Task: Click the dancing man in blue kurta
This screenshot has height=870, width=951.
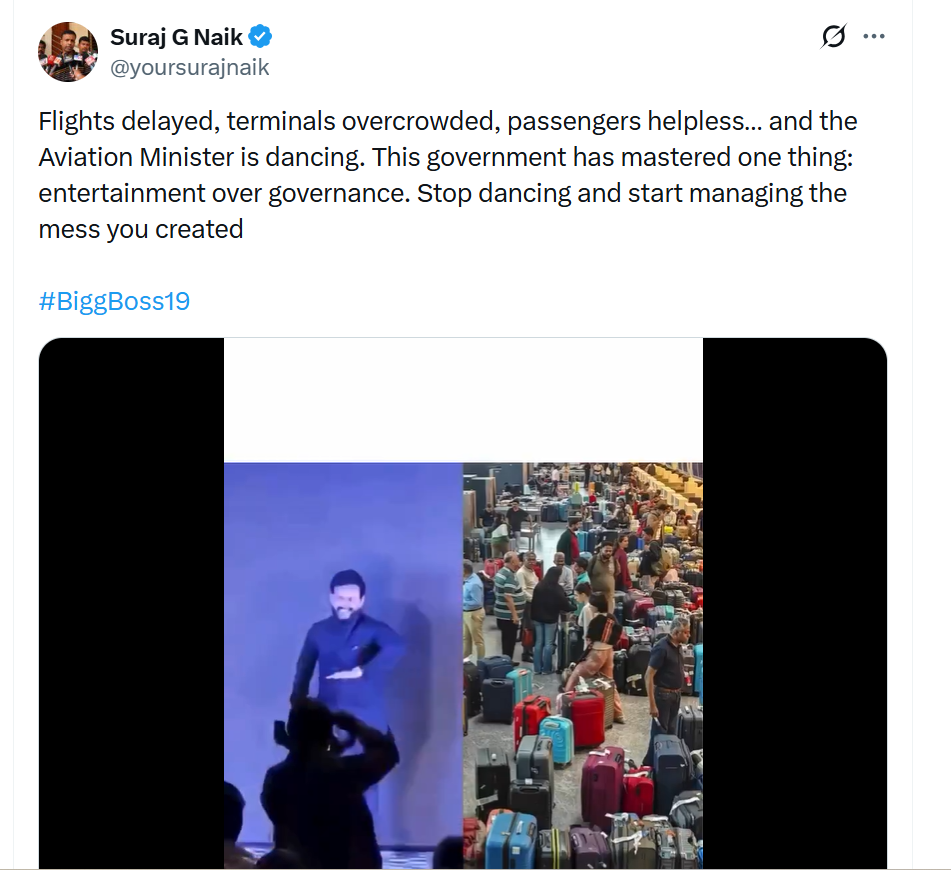Action: pos(350,640)
